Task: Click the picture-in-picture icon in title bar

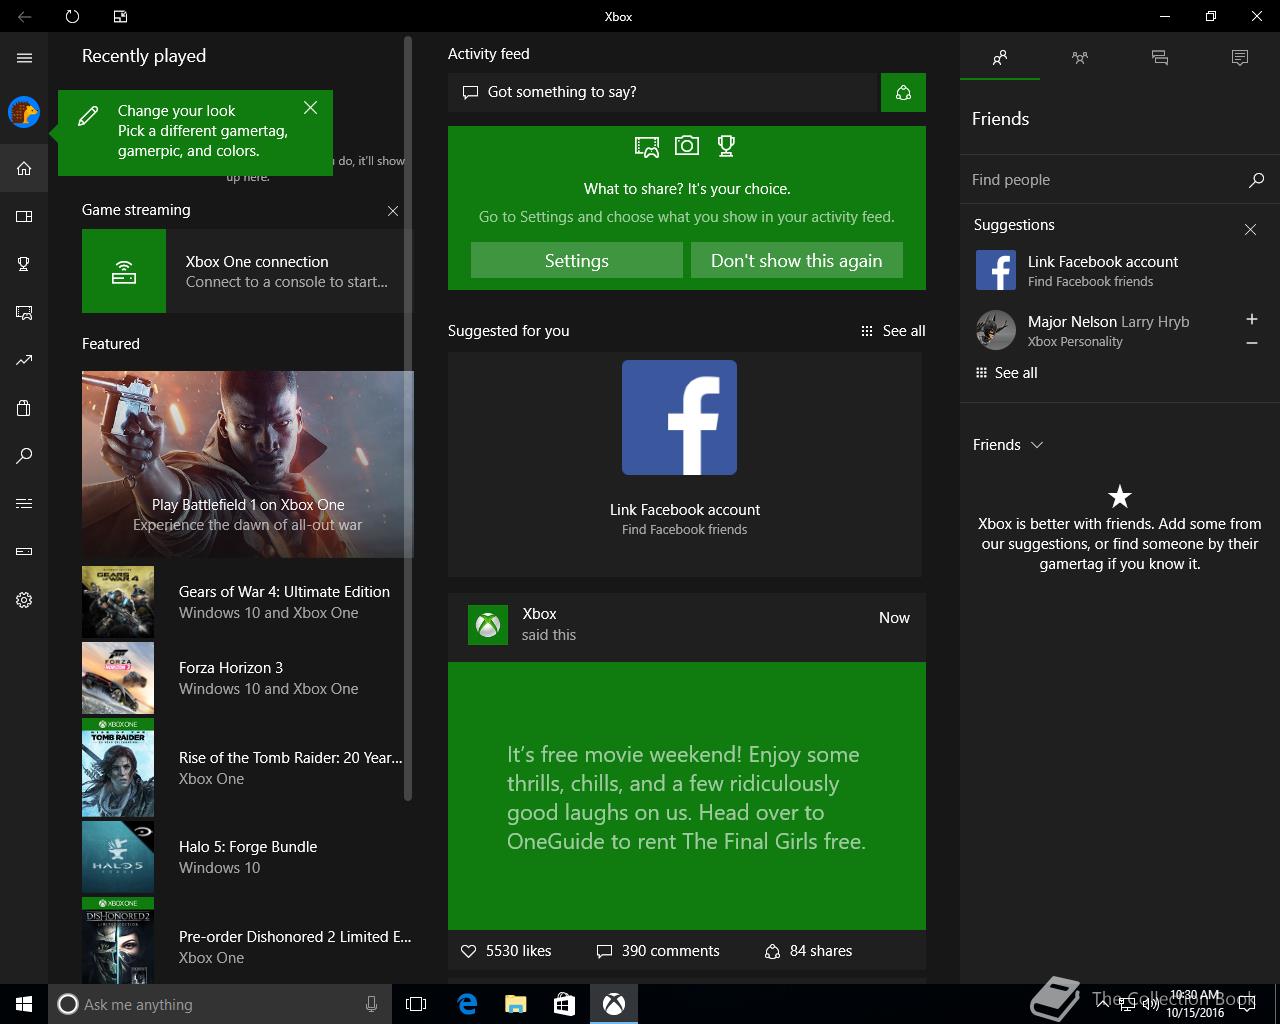Action: [120, 16]
